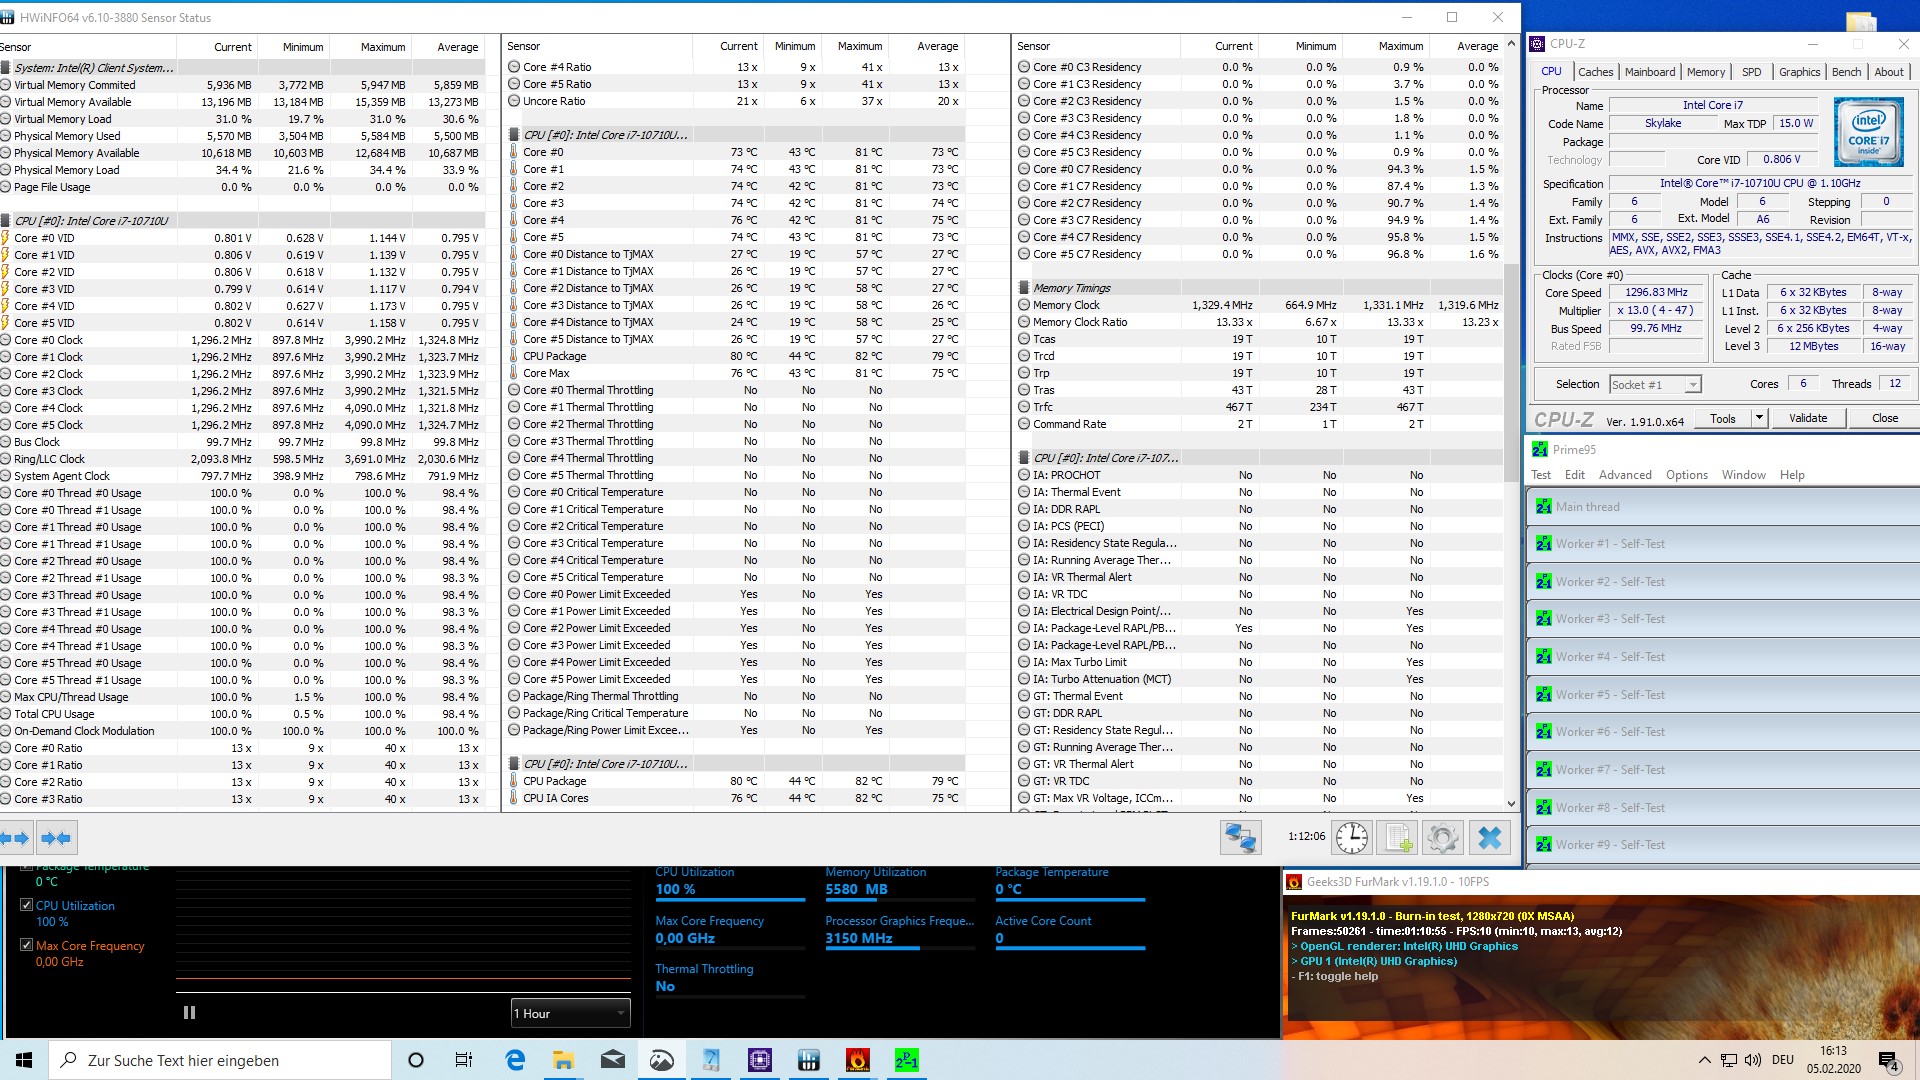Pause the monitoring graph

point(189,1013)
